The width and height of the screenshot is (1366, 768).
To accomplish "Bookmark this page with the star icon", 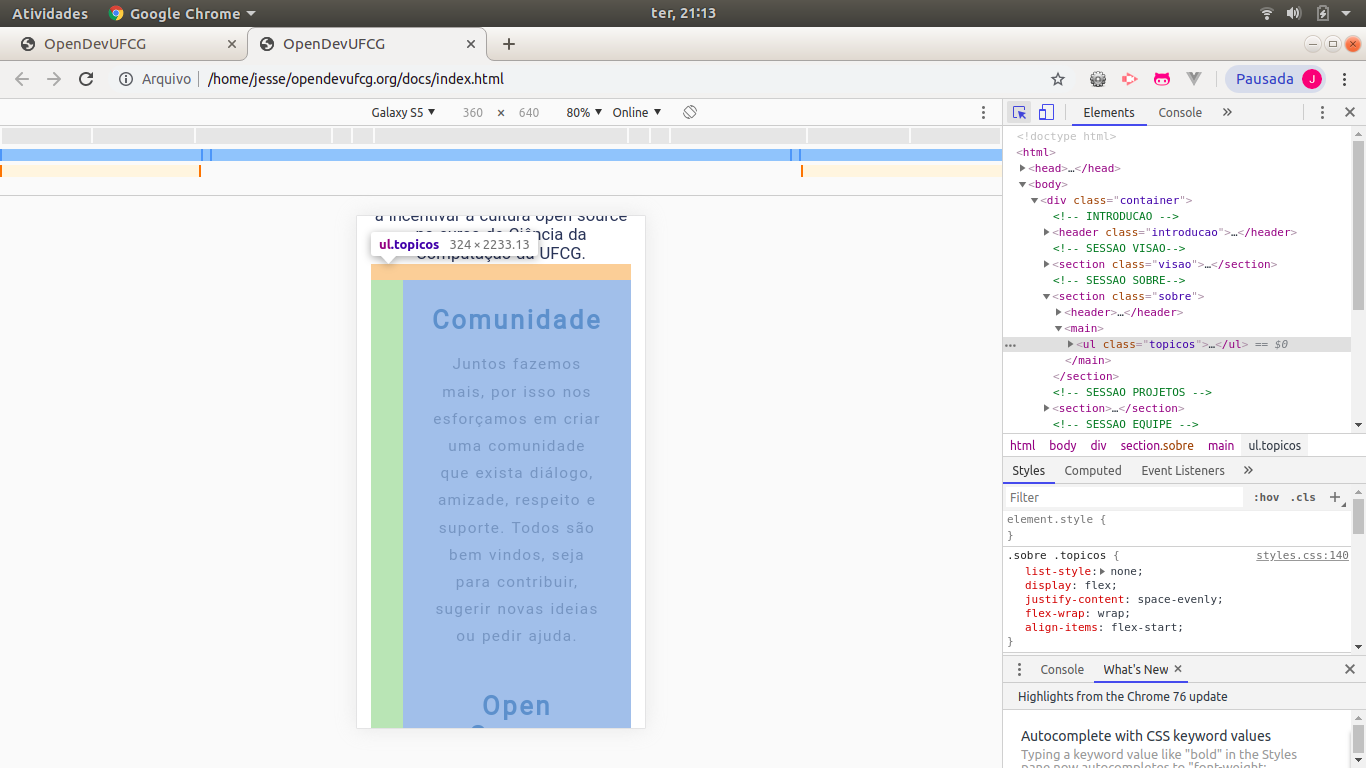I will pyautogui.click(x=1058, y=79).
